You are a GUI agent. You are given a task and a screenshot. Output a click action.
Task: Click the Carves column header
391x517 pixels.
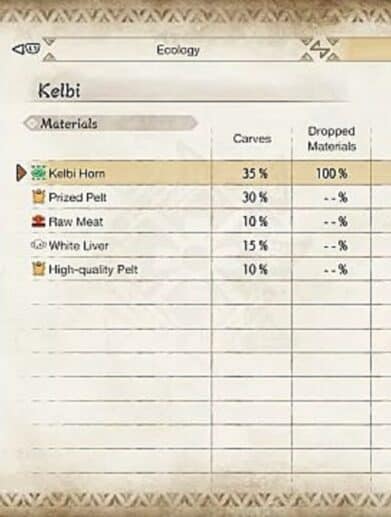252,139
